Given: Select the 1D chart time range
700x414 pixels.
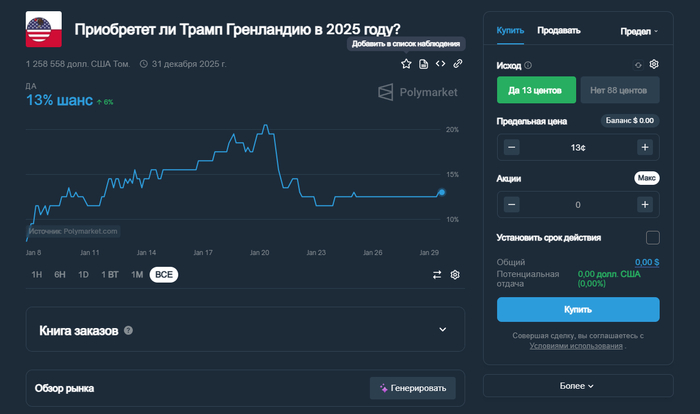Looking at the screenshot, I should (83, 274).
